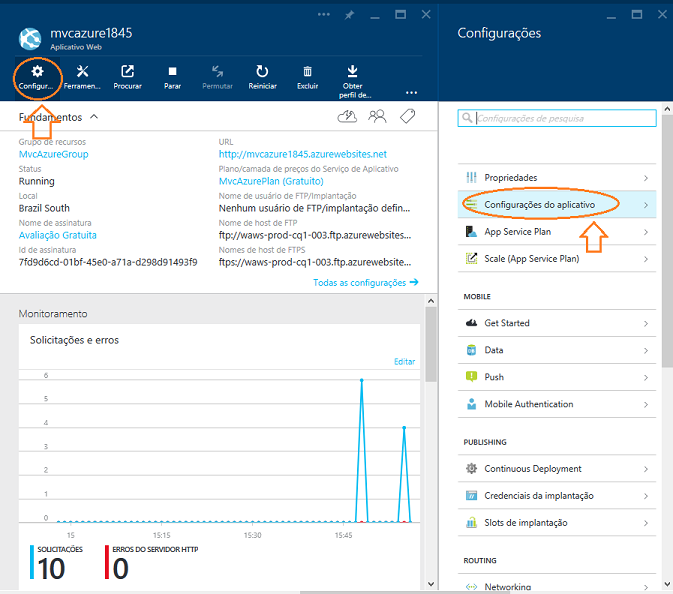Click Editar on the monitoring chart
Screen dimensions: 673x594
coord(404,361)
